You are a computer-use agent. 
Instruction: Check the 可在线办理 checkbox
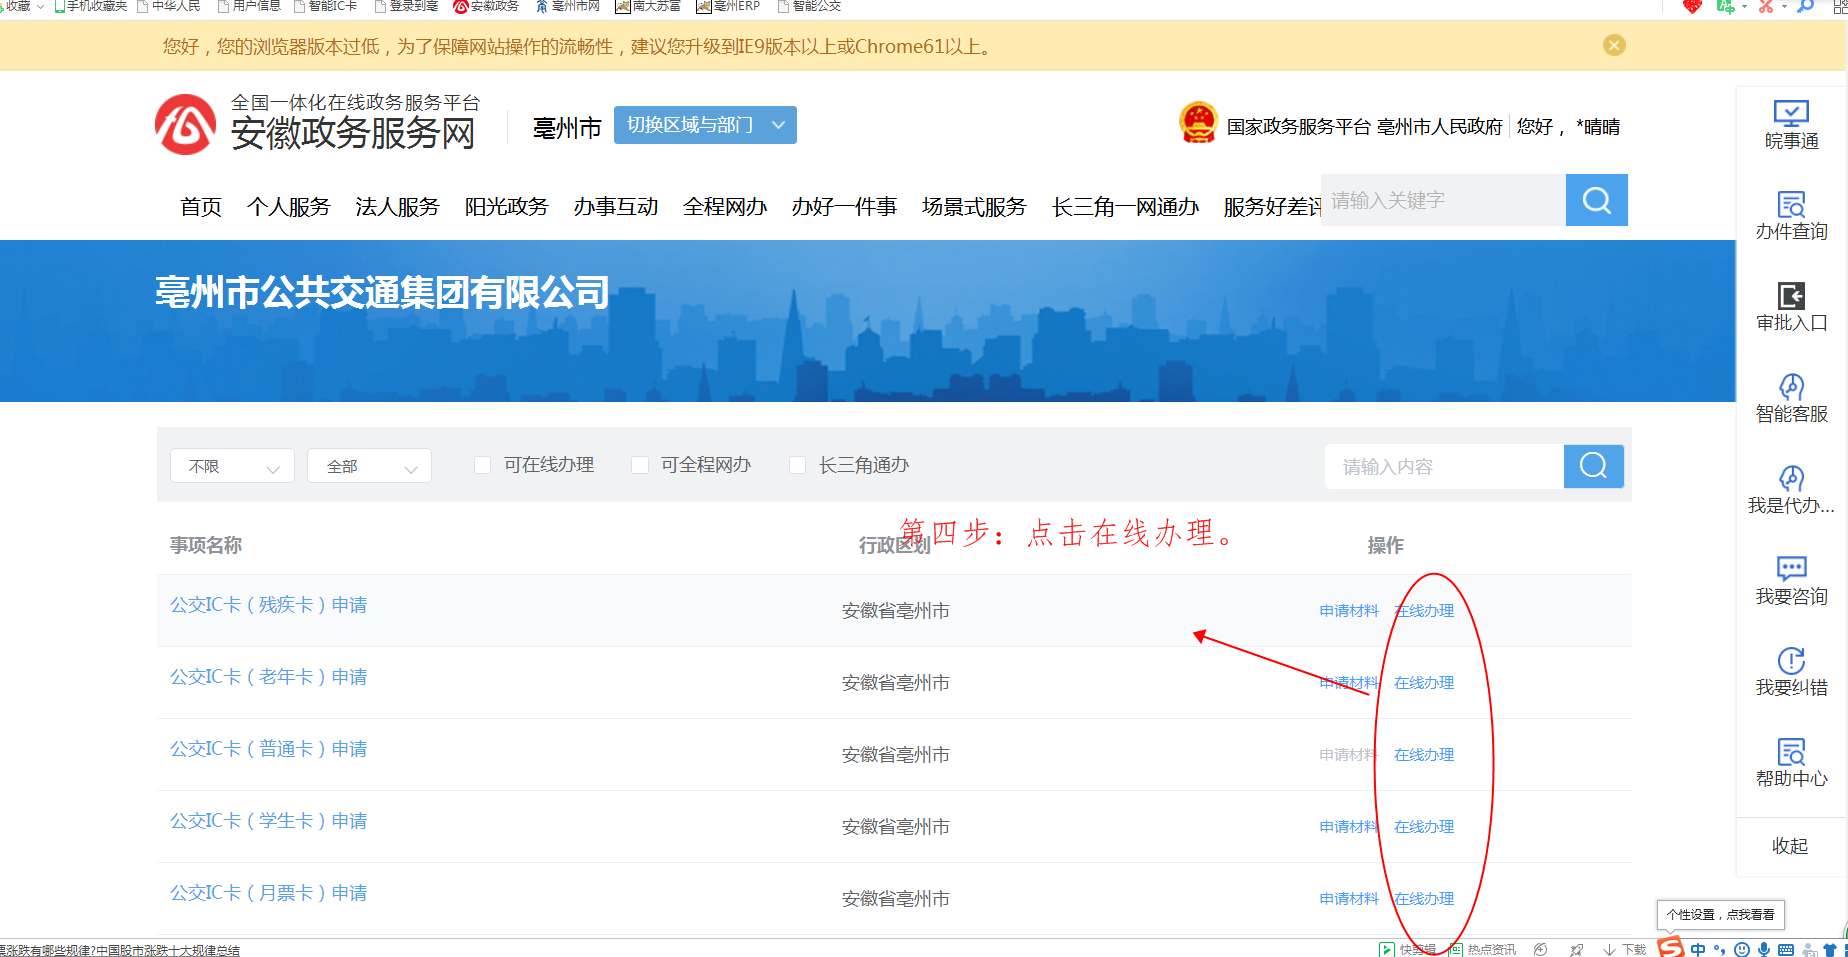pos(482,465)
